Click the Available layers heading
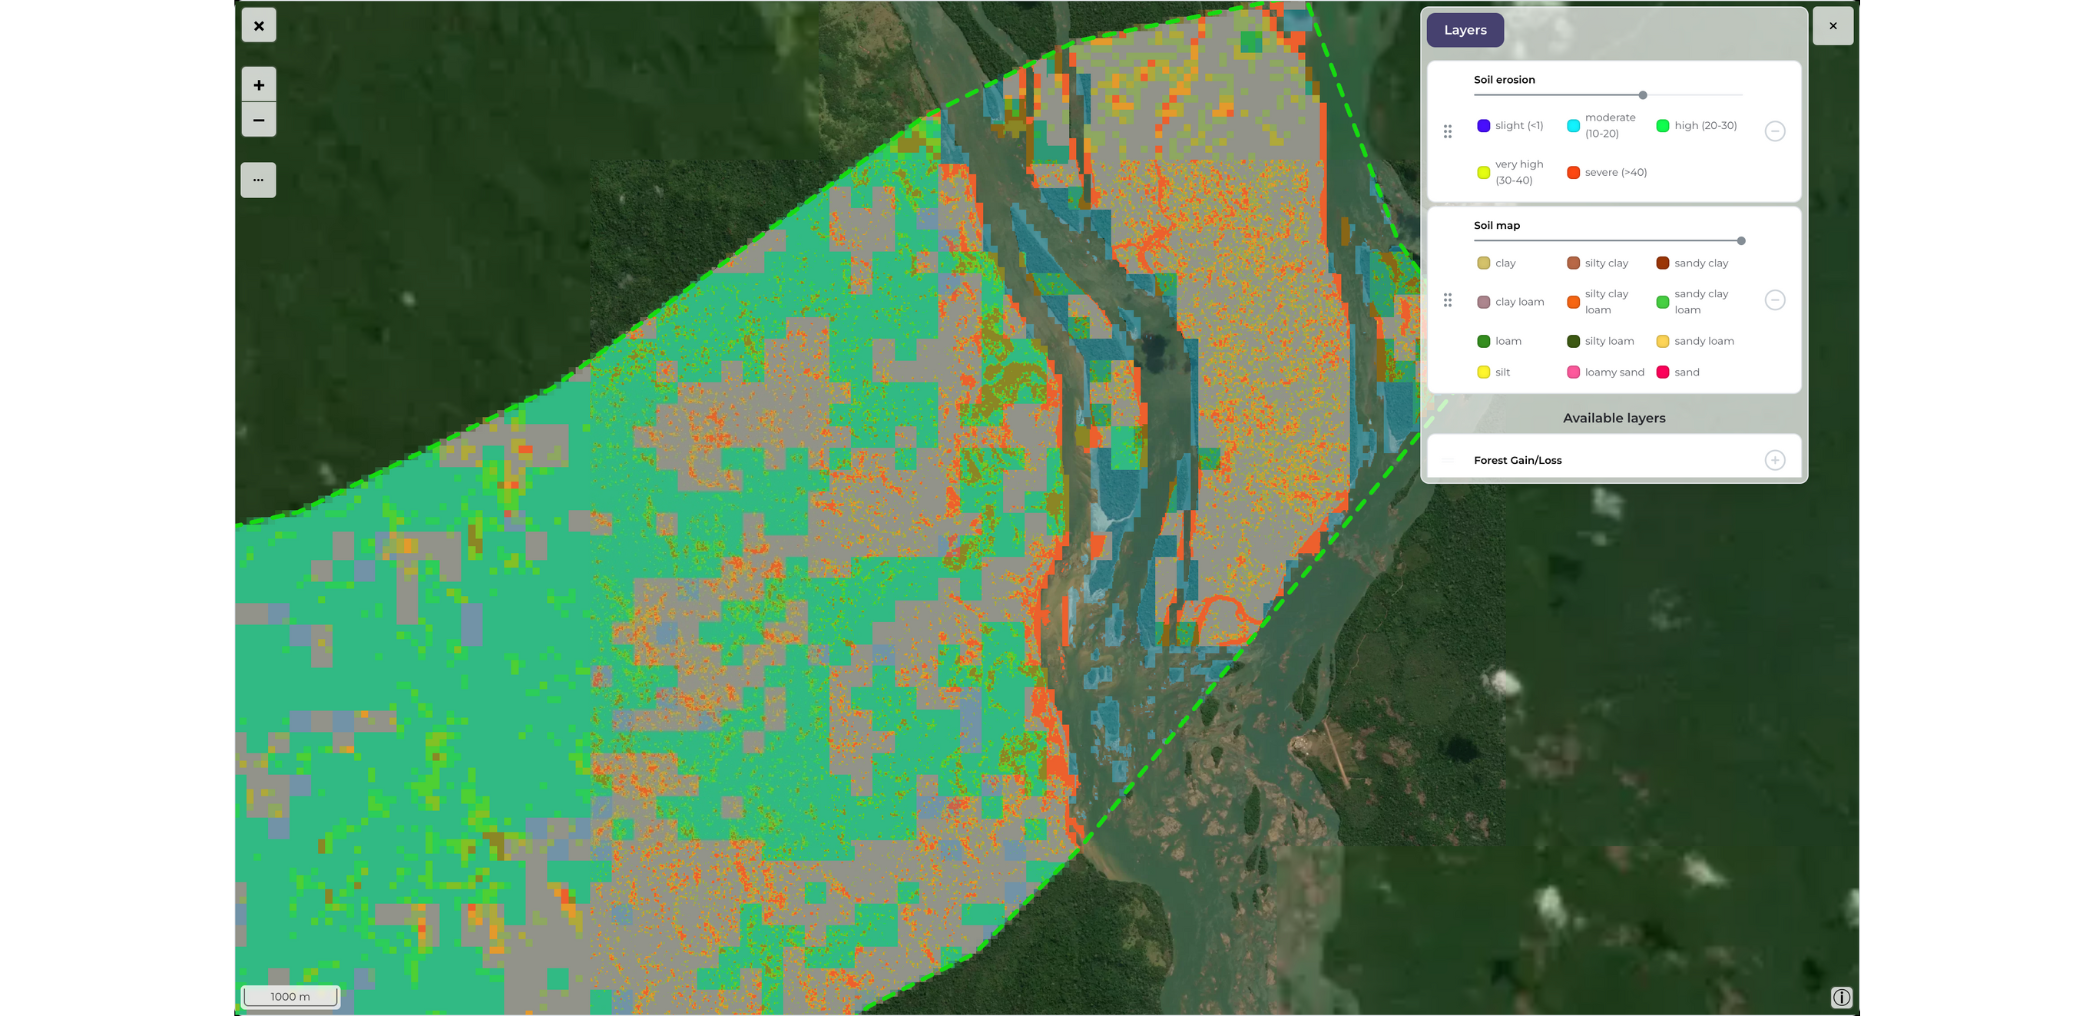The image size is (2094, 1016). coord(1614,418)
